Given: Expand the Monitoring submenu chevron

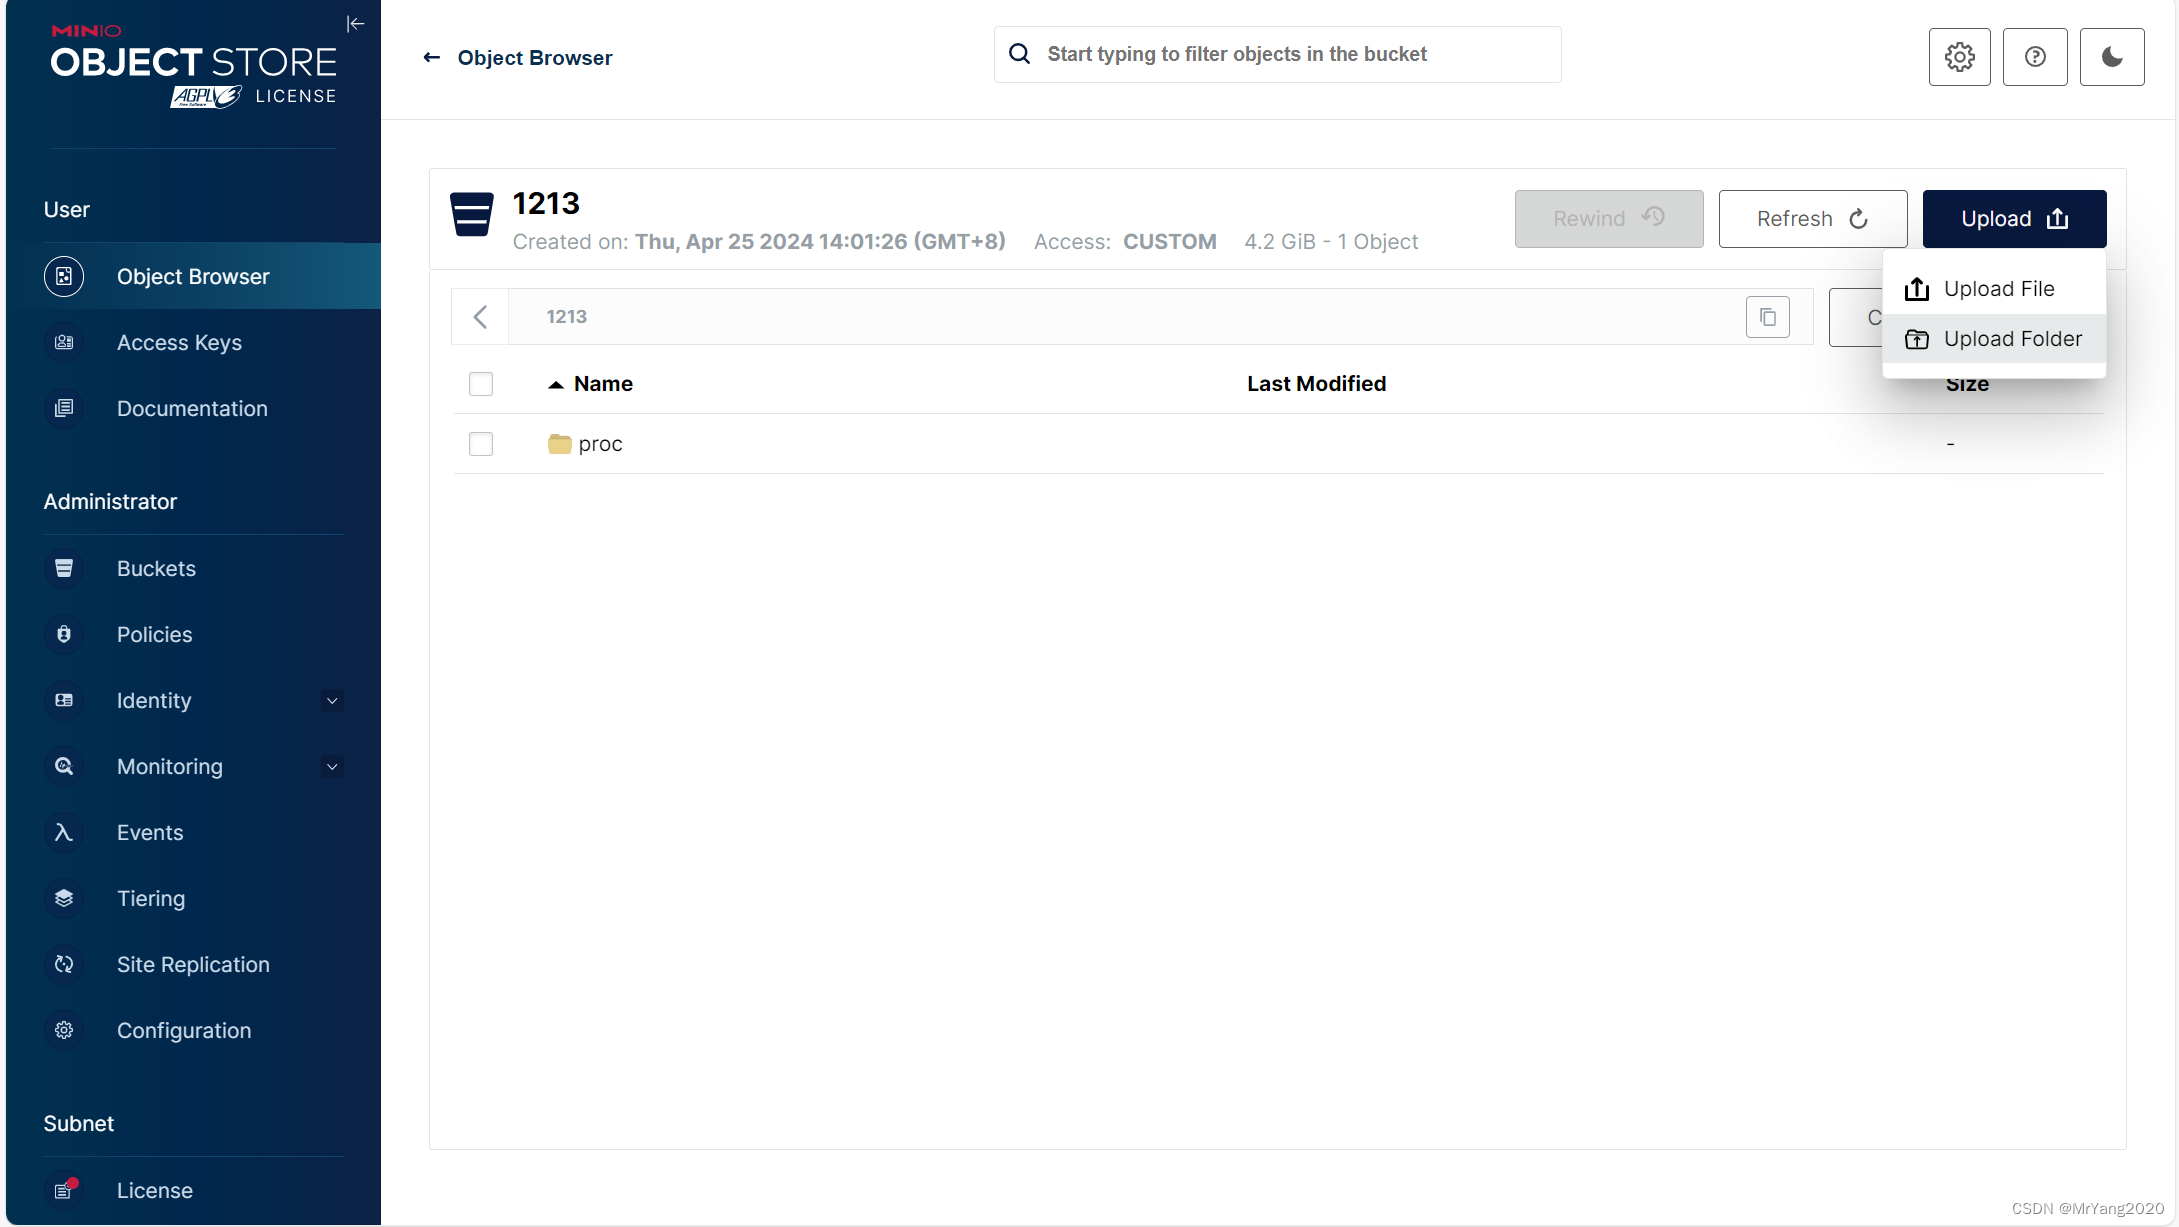Looking at the screenshot, I should pyautogui.click(x=332, y=767).
